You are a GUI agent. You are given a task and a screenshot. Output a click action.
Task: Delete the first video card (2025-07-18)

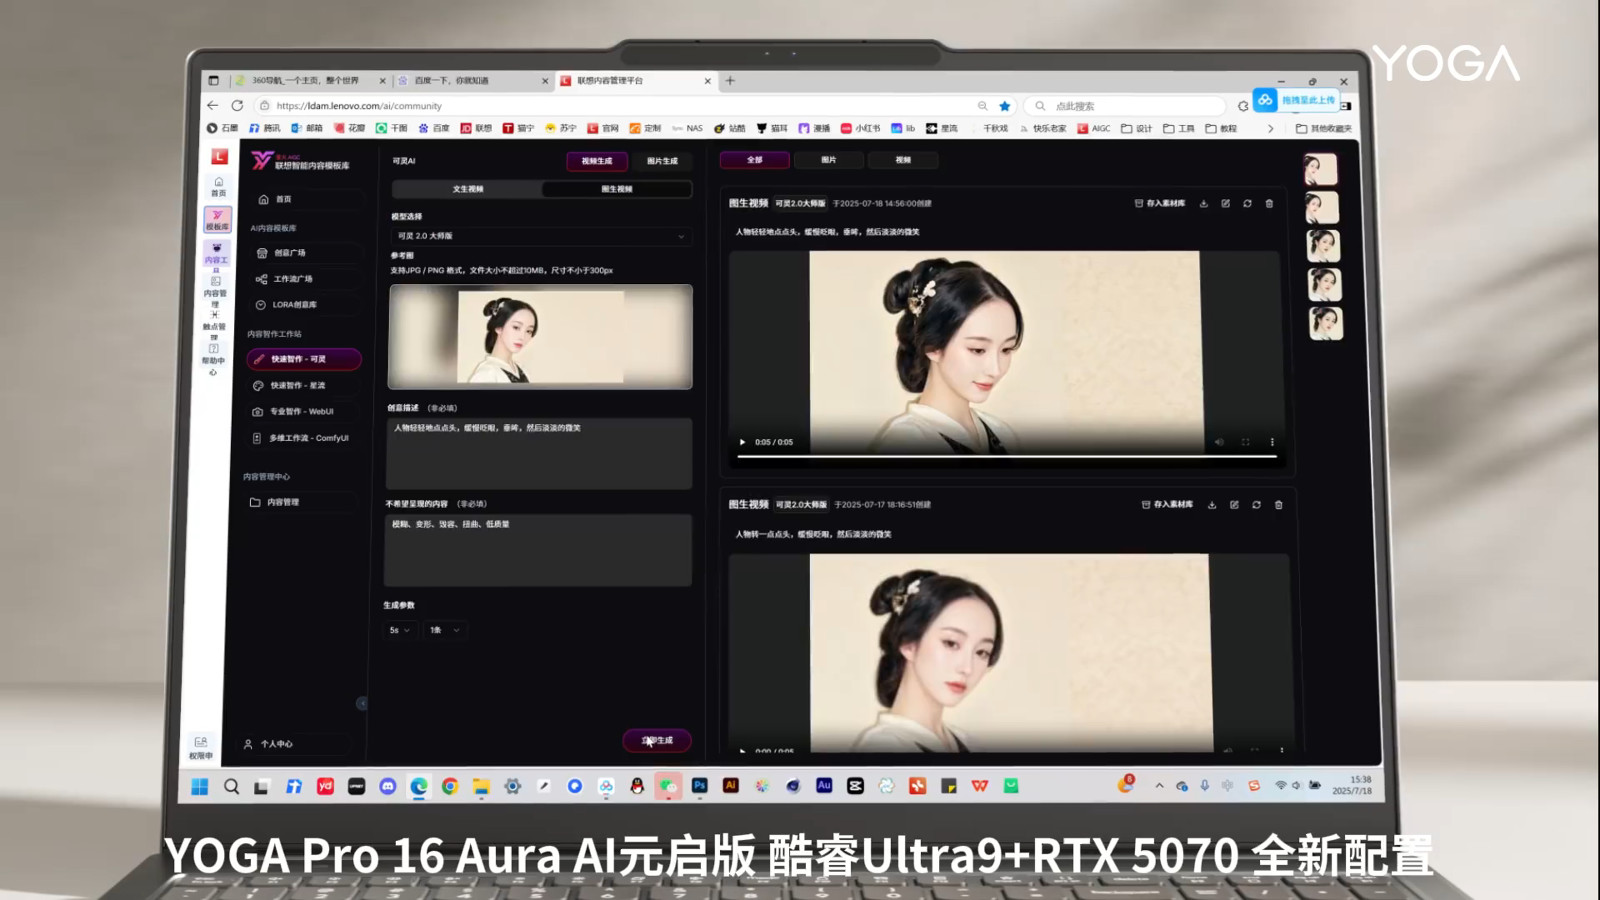tap(1270, 203)
